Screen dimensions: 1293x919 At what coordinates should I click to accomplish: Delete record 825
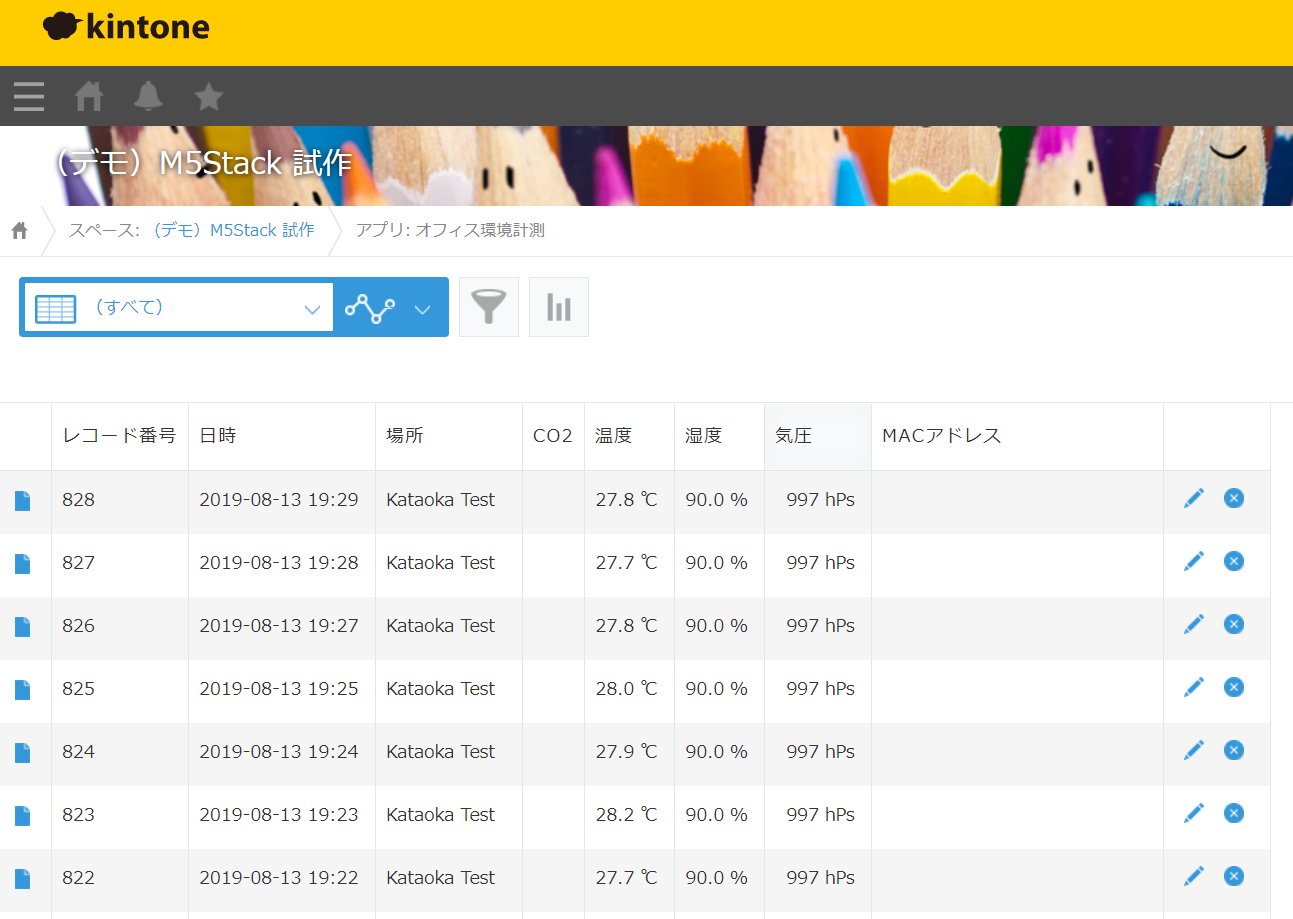click(x=1234, y=687)
